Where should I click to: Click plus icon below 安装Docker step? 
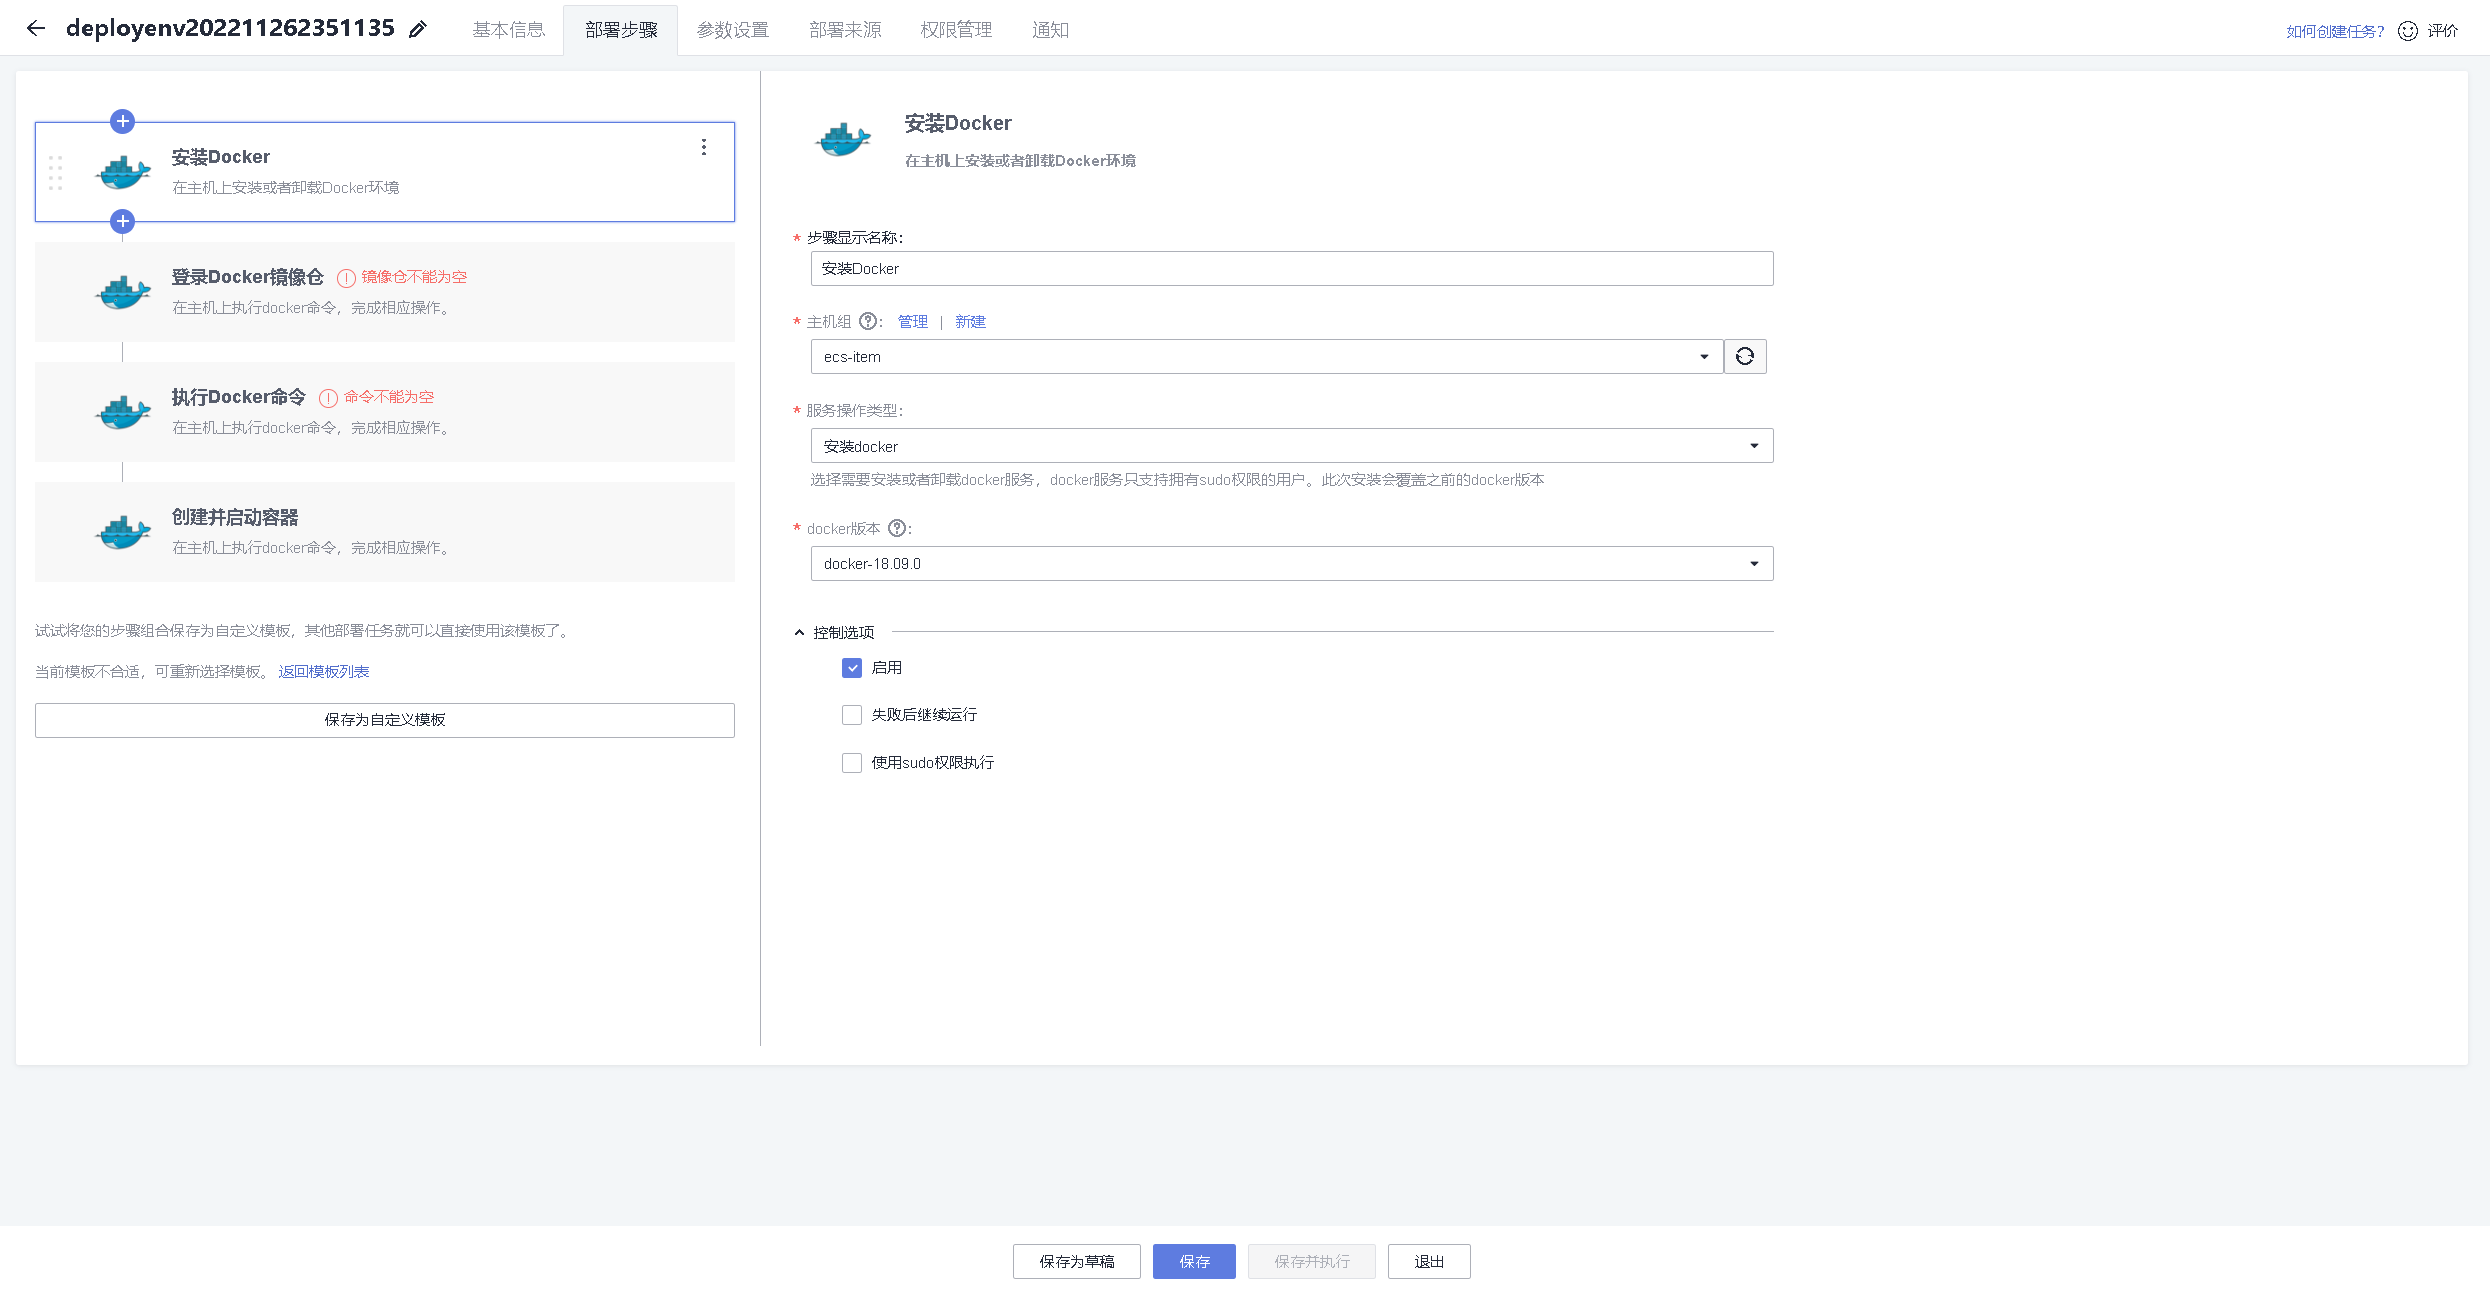coord(122,221)
